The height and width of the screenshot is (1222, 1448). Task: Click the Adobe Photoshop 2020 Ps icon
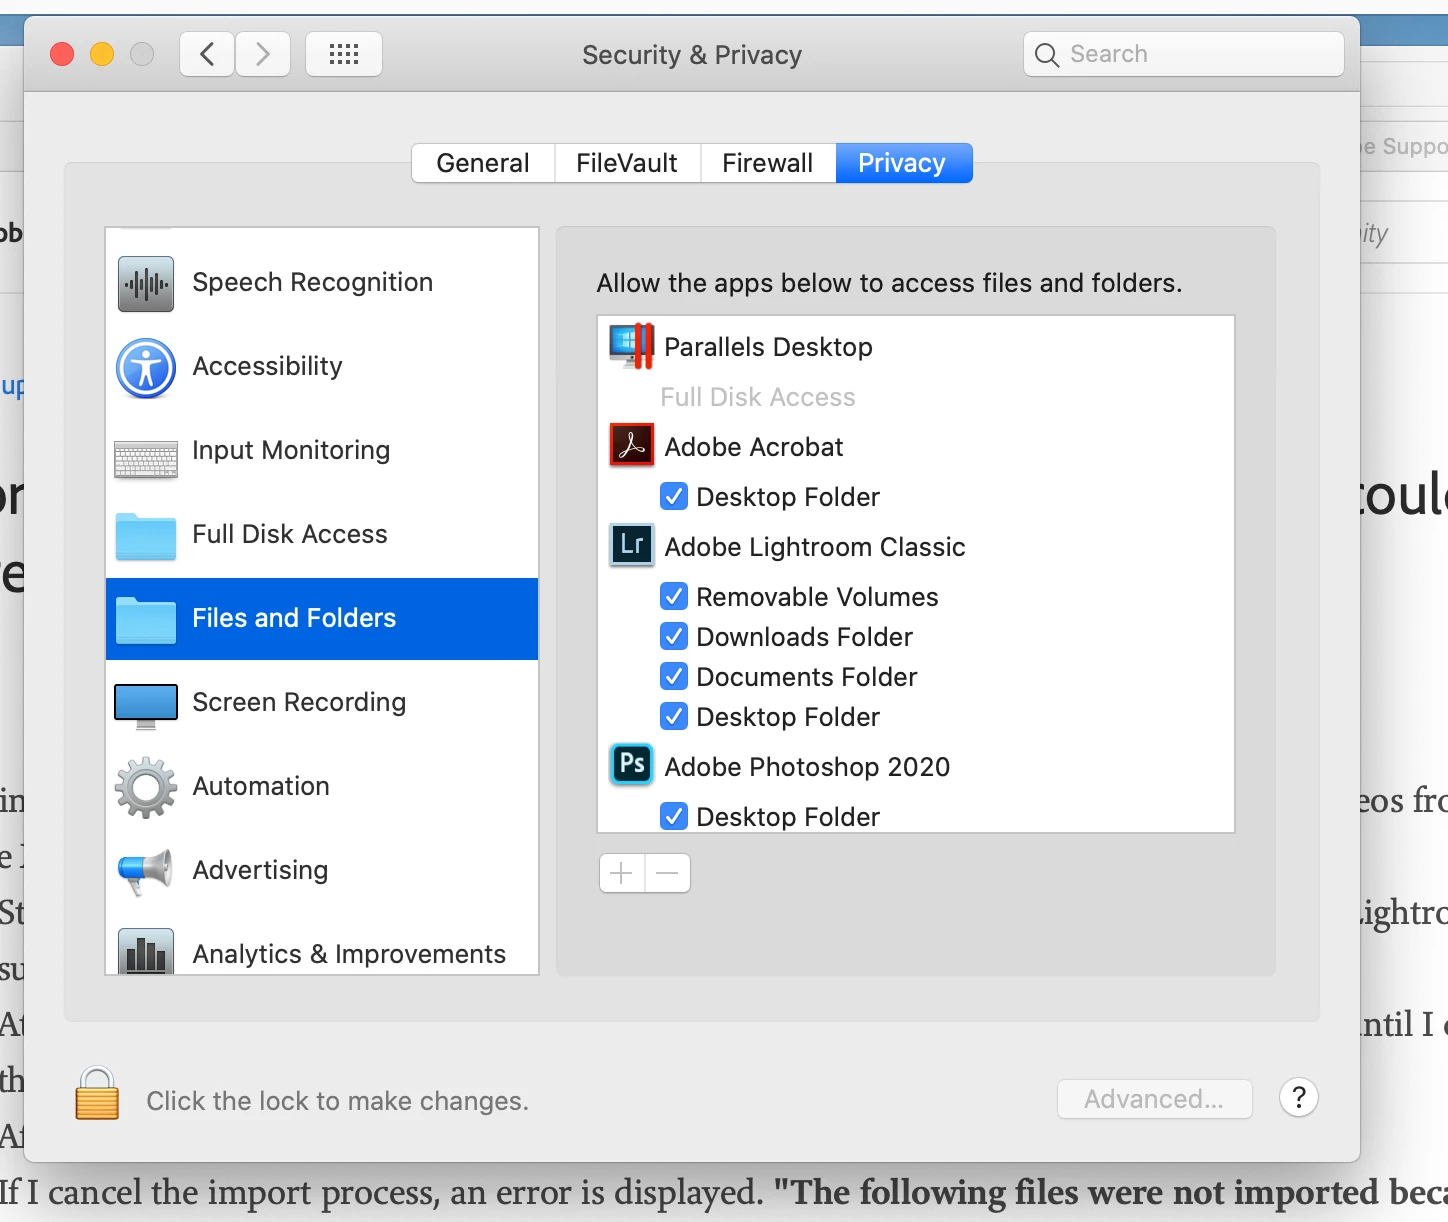(x=632, y=765)
